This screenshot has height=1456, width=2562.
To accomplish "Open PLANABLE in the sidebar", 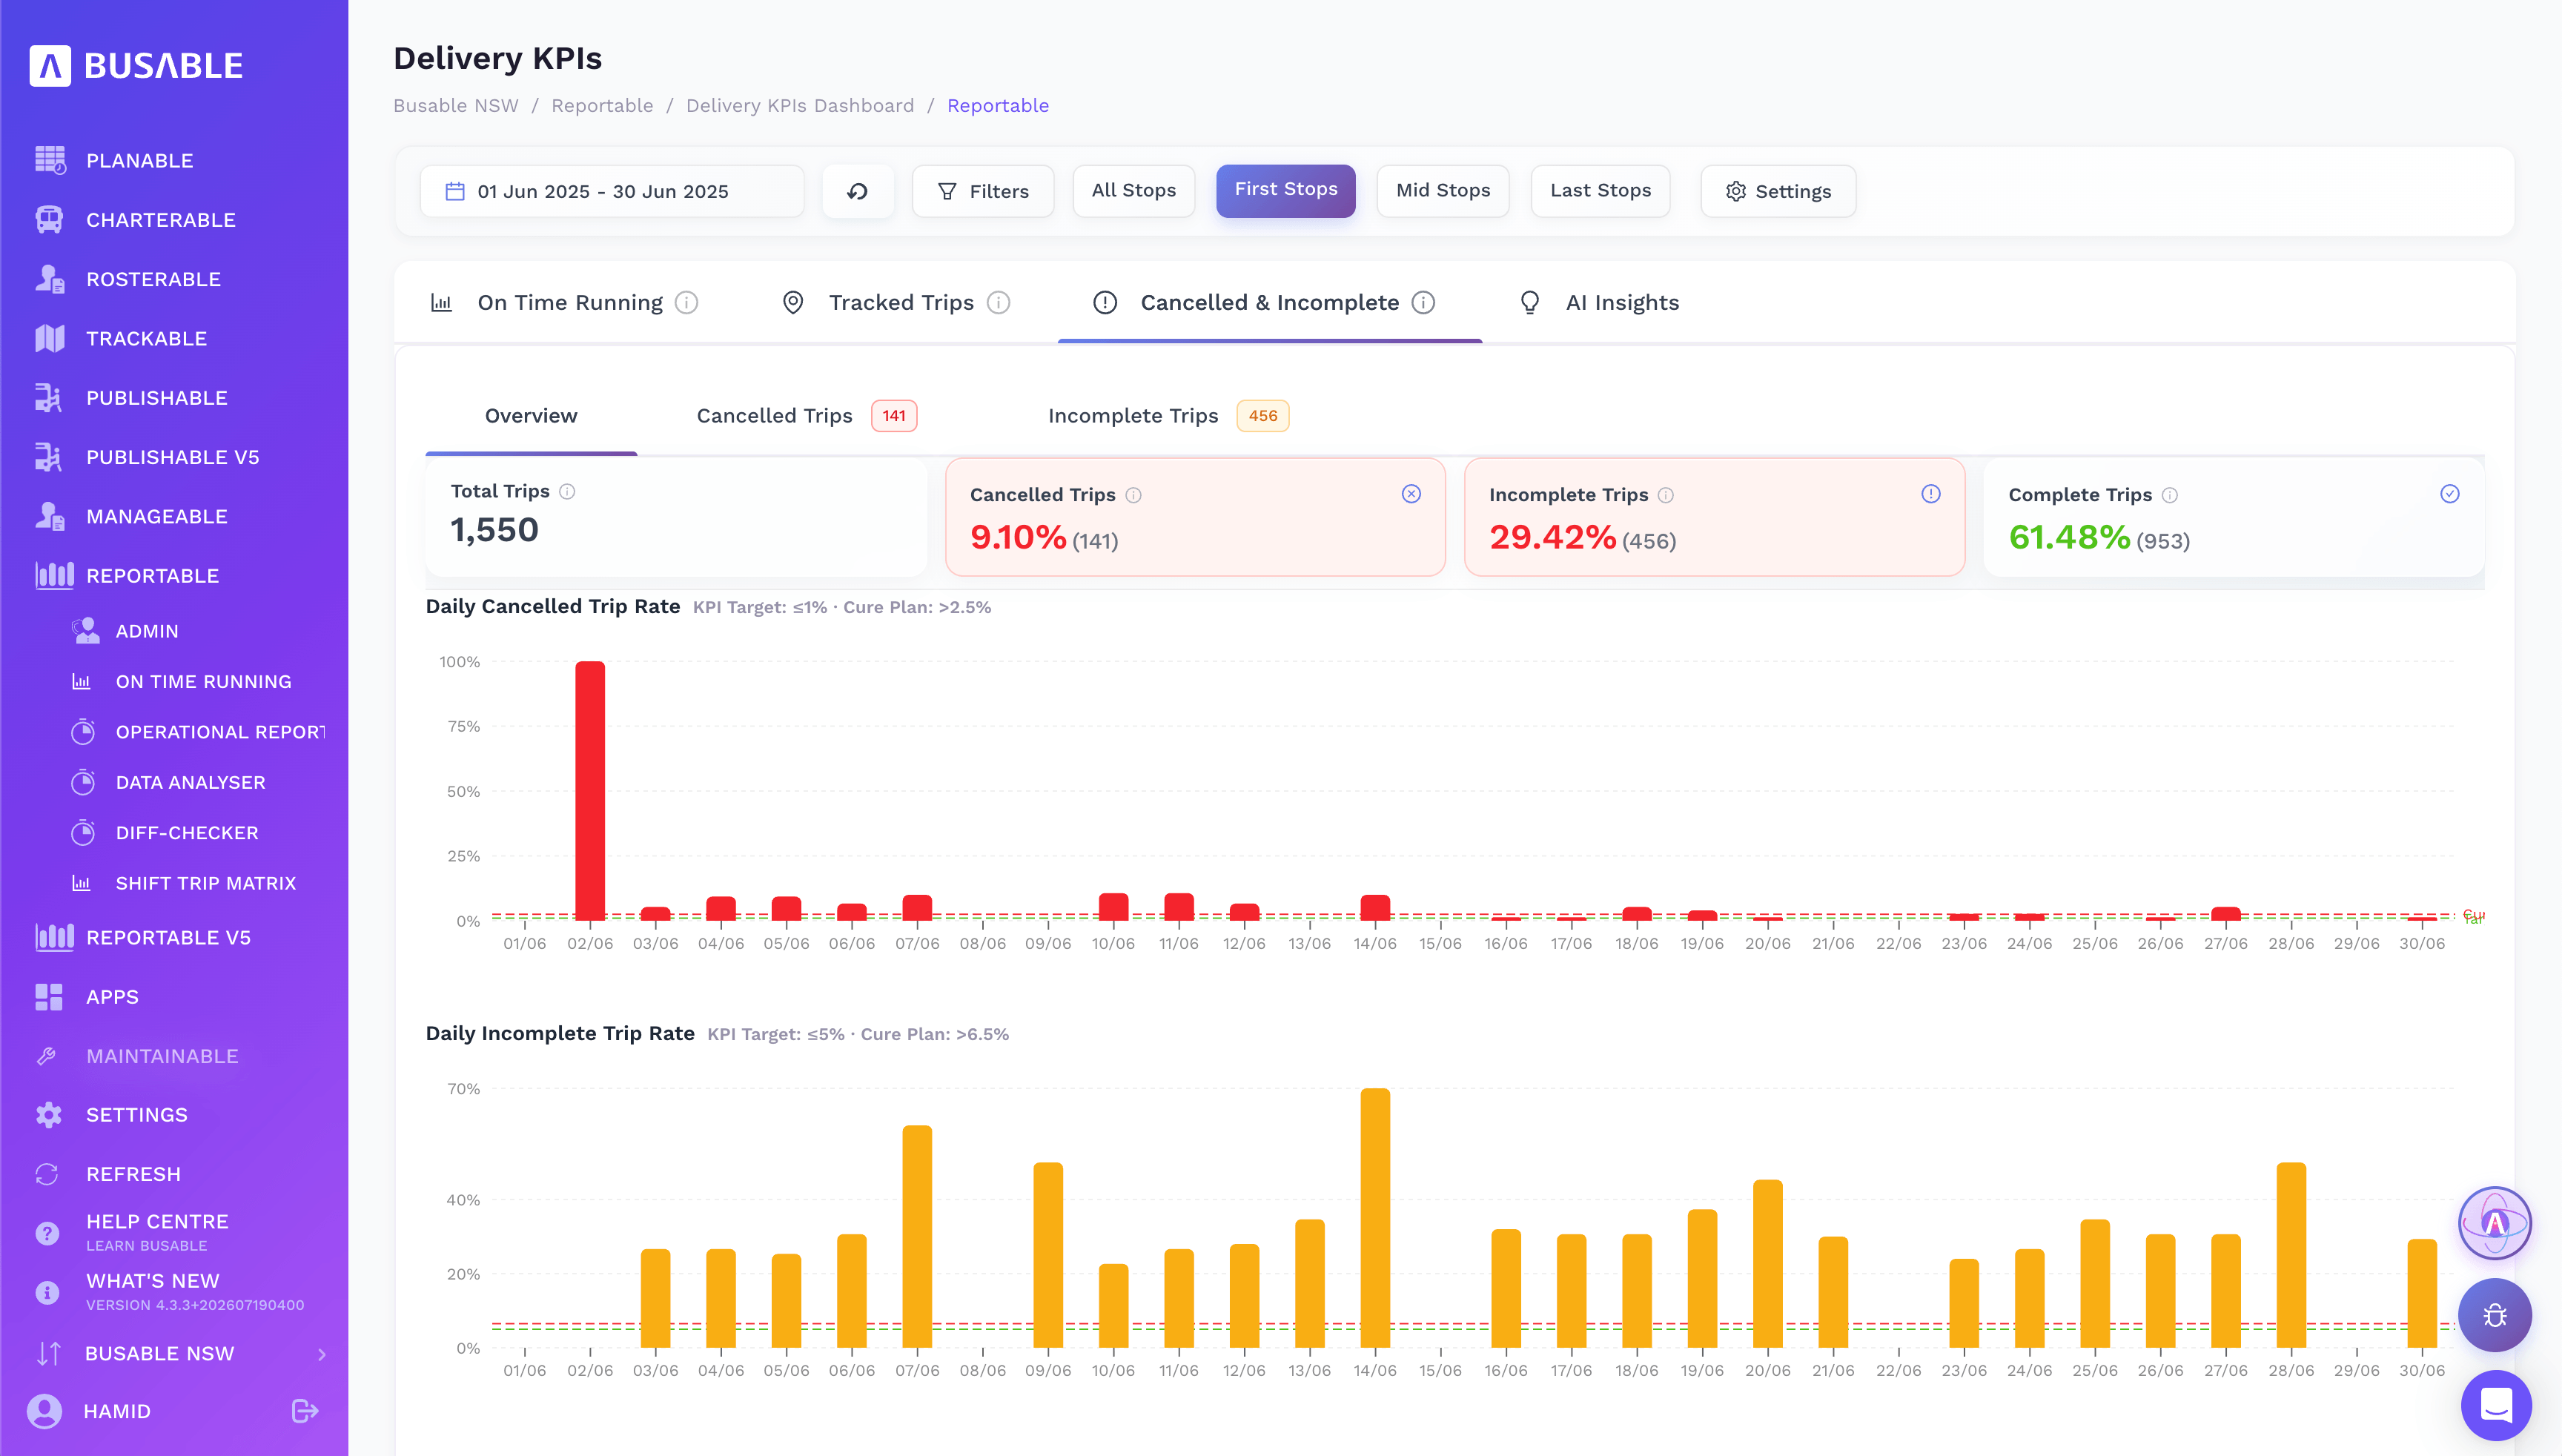I will tap(139, 160).
